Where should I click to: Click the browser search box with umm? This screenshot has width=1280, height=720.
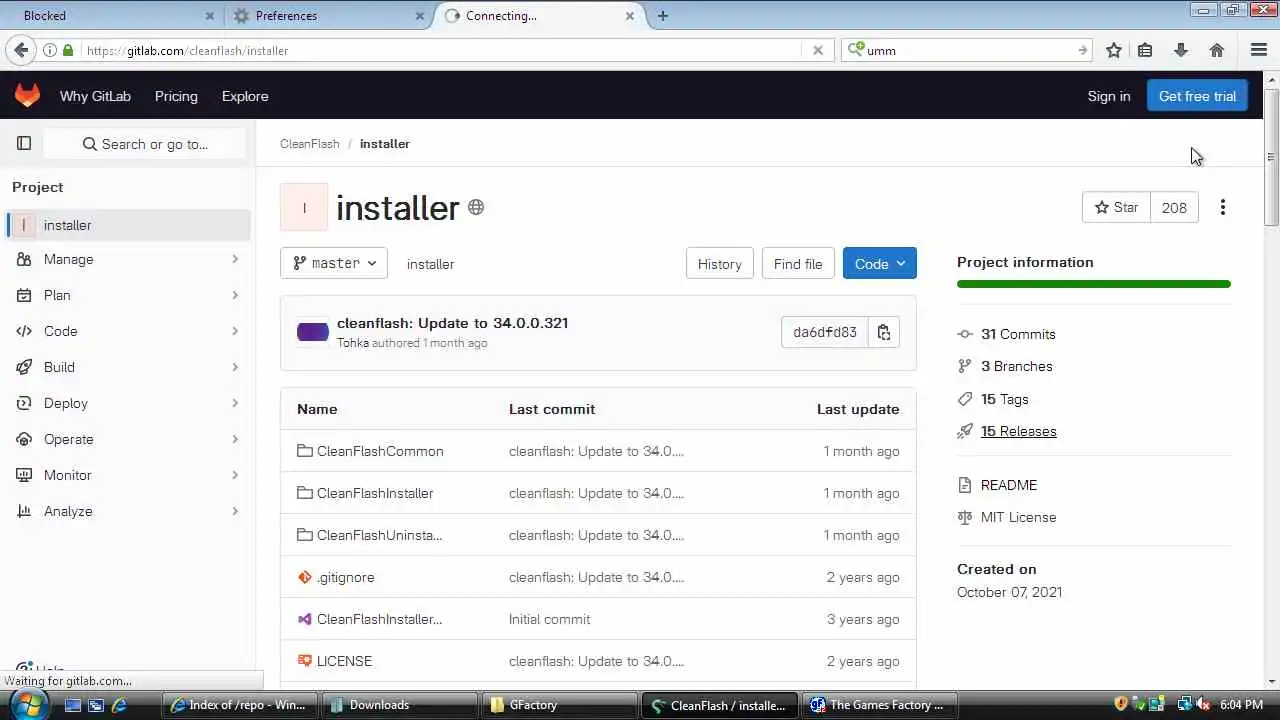[968, 50]
